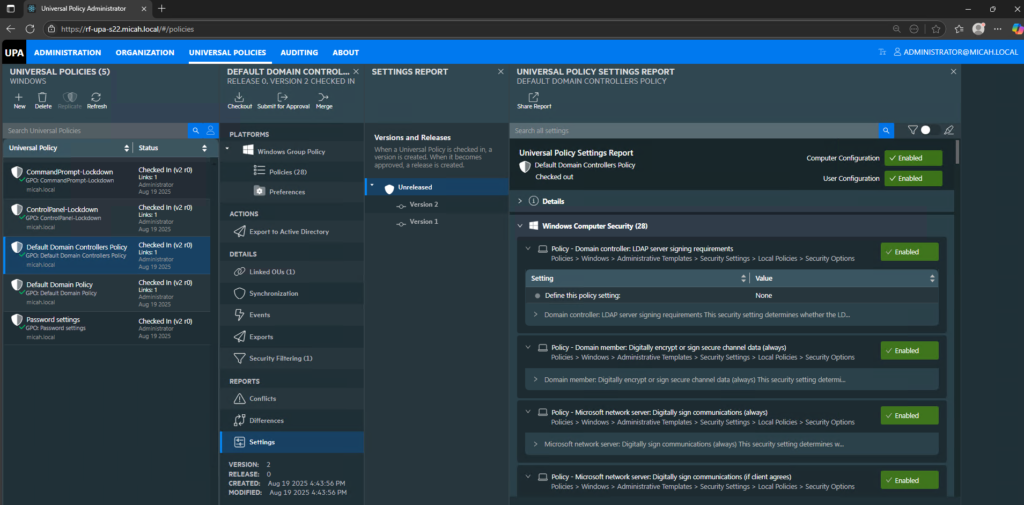Click Submit for Approval icon
The width and height of the screenshot is (1024, 505).
click(283, 97)
